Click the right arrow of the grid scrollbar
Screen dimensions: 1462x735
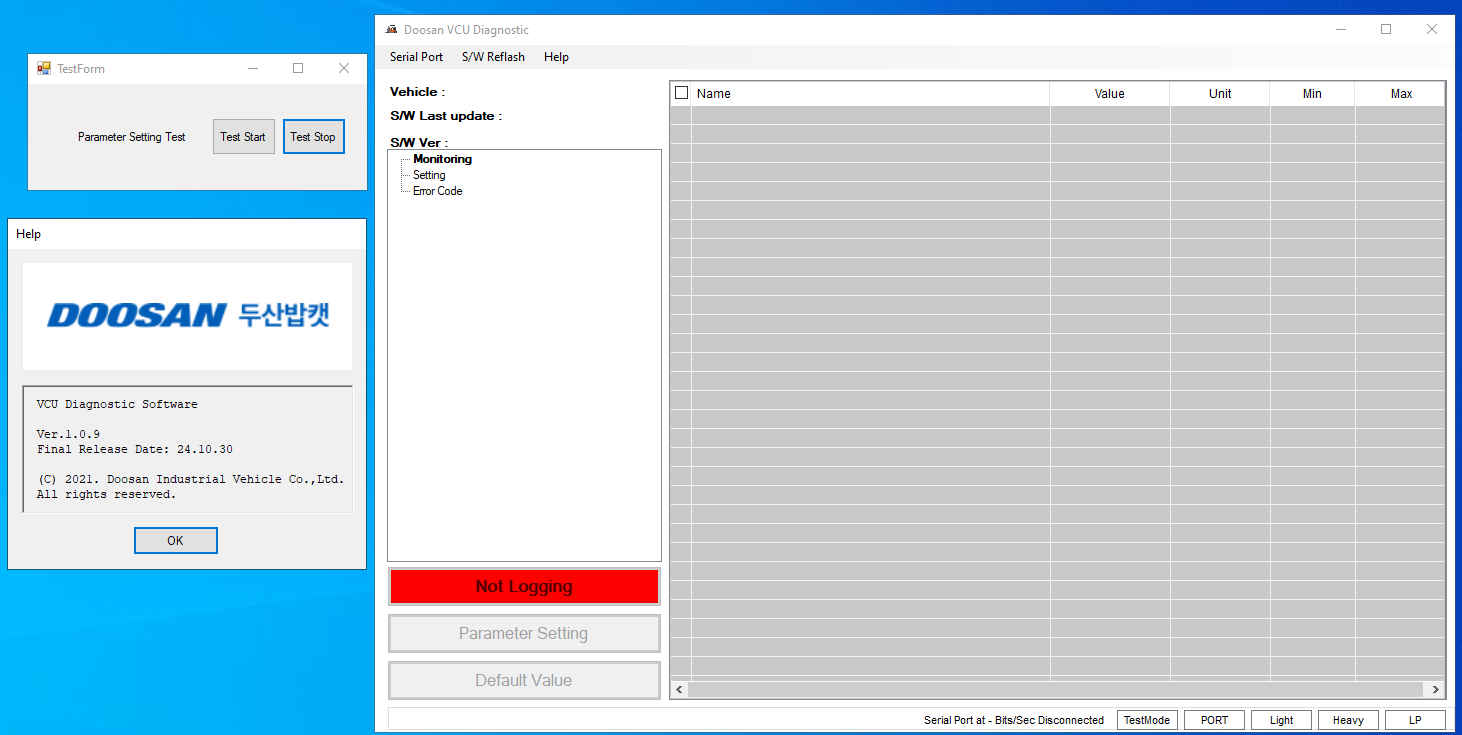tap(1434, 689)
